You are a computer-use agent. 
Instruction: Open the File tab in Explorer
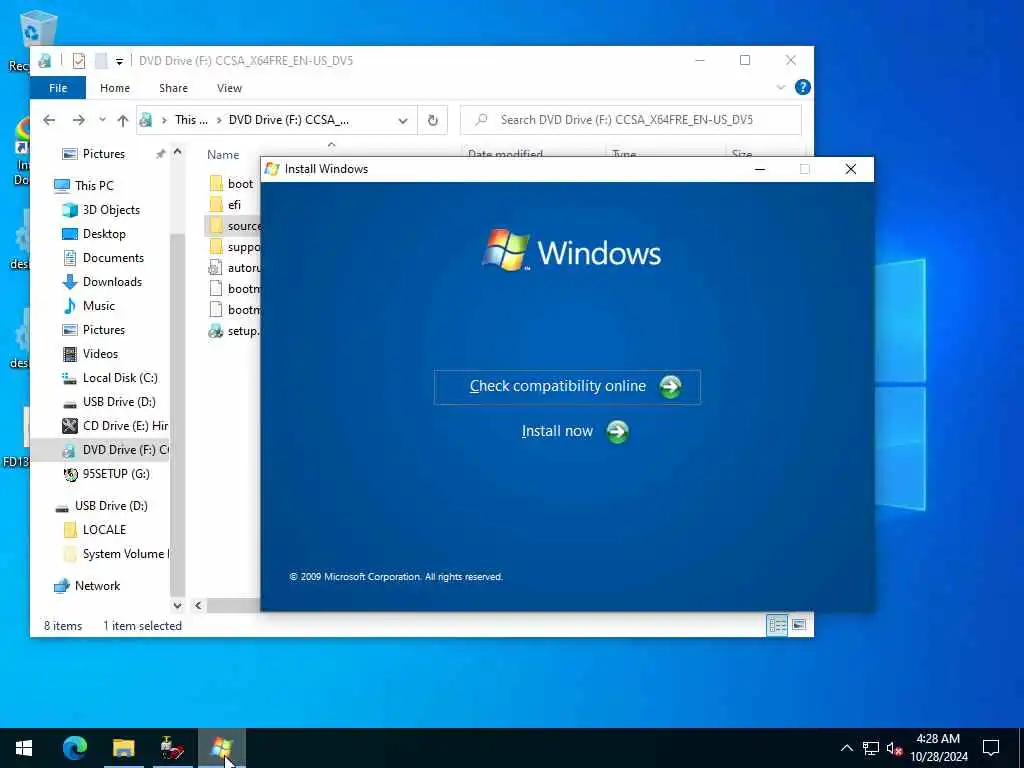pos(58,88)
